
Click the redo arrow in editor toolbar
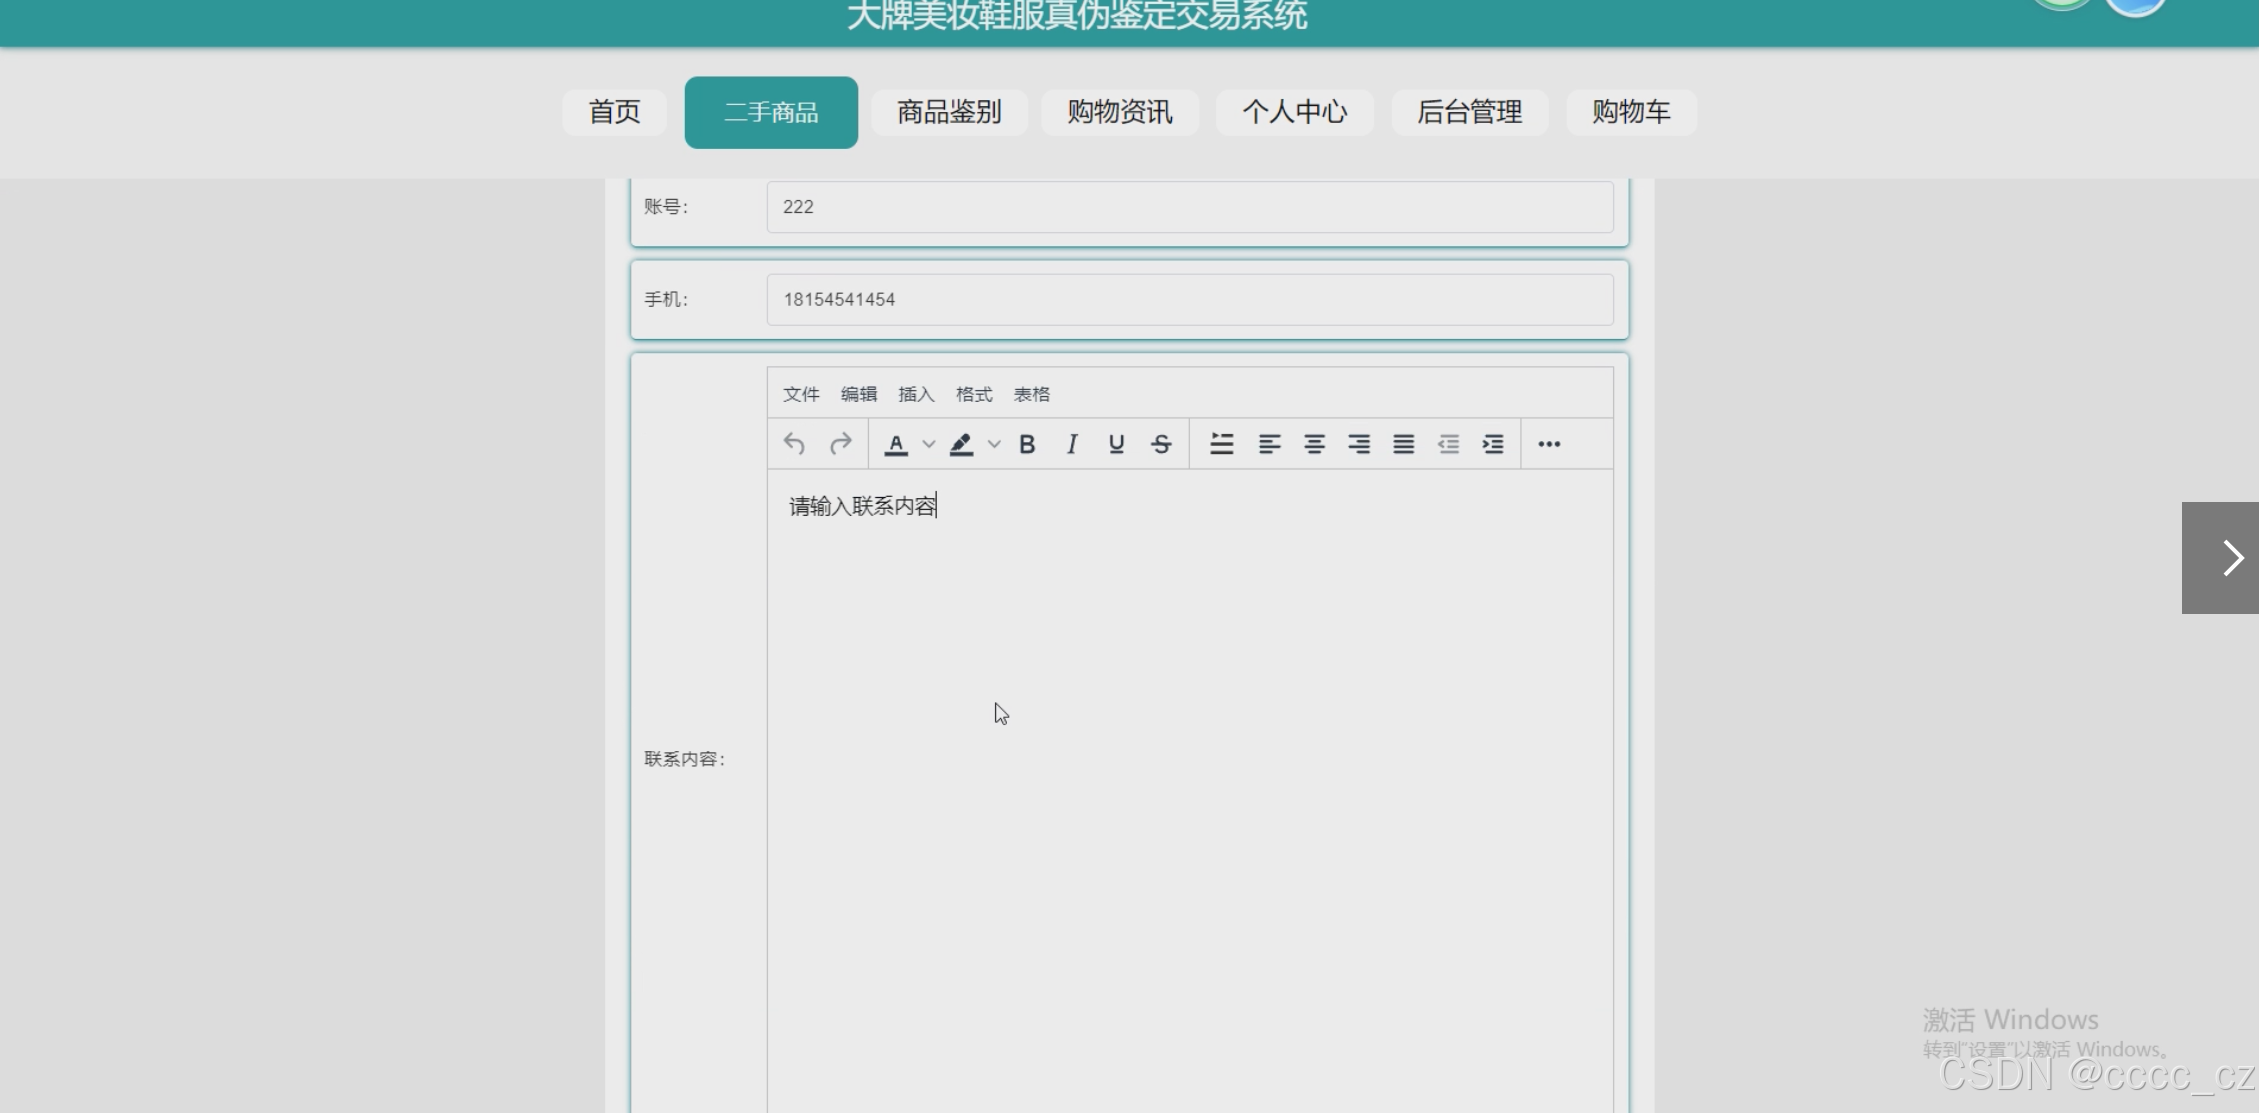[841, 444]
